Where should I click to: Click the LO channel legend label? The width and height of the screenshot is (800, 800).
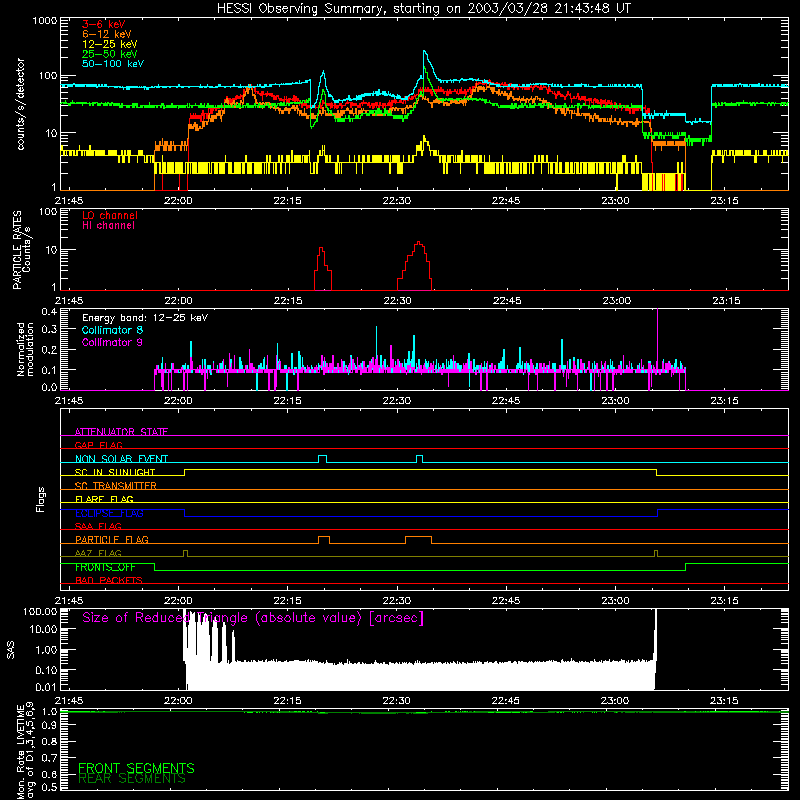pos(110,215)
